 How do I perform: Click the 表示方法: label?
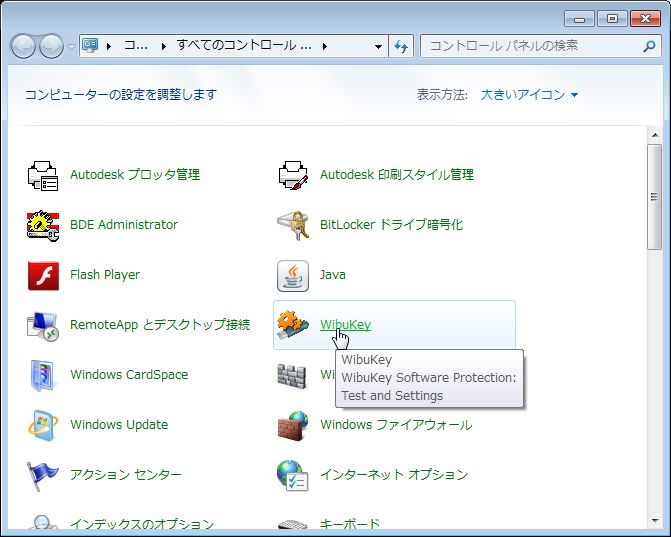(442, 95)
